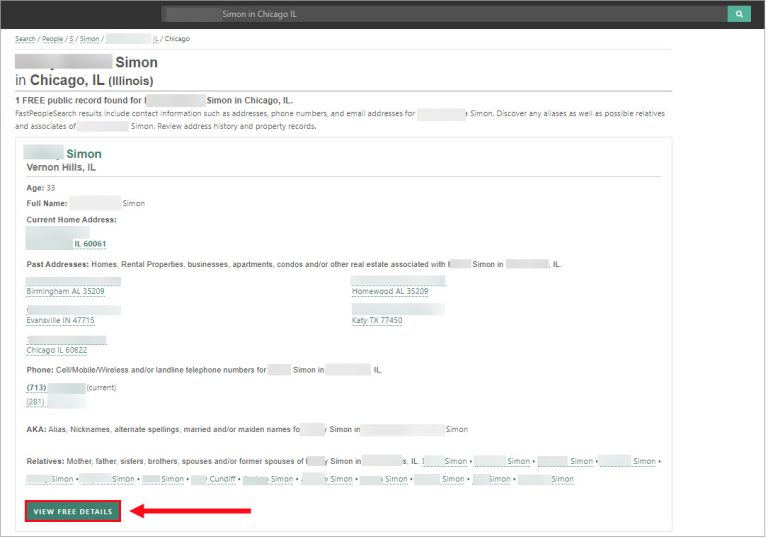Open the last relative Simon link in bottom row

(546, 479)
